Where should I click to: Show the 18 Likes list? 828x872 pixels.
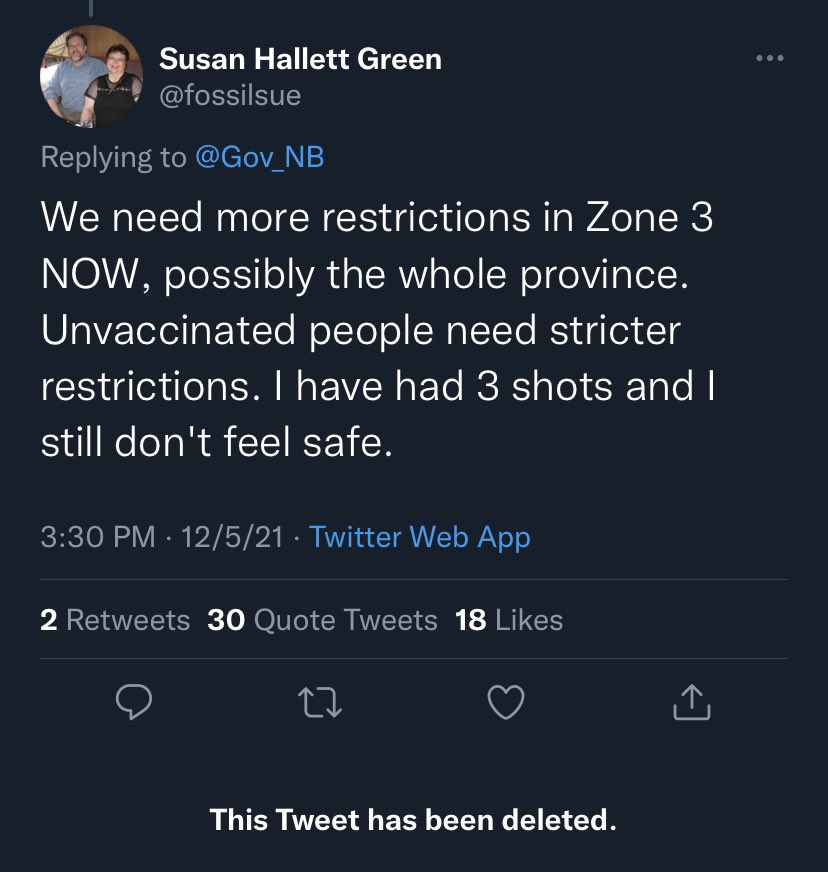pyautogui.click(x=508, y=620)
